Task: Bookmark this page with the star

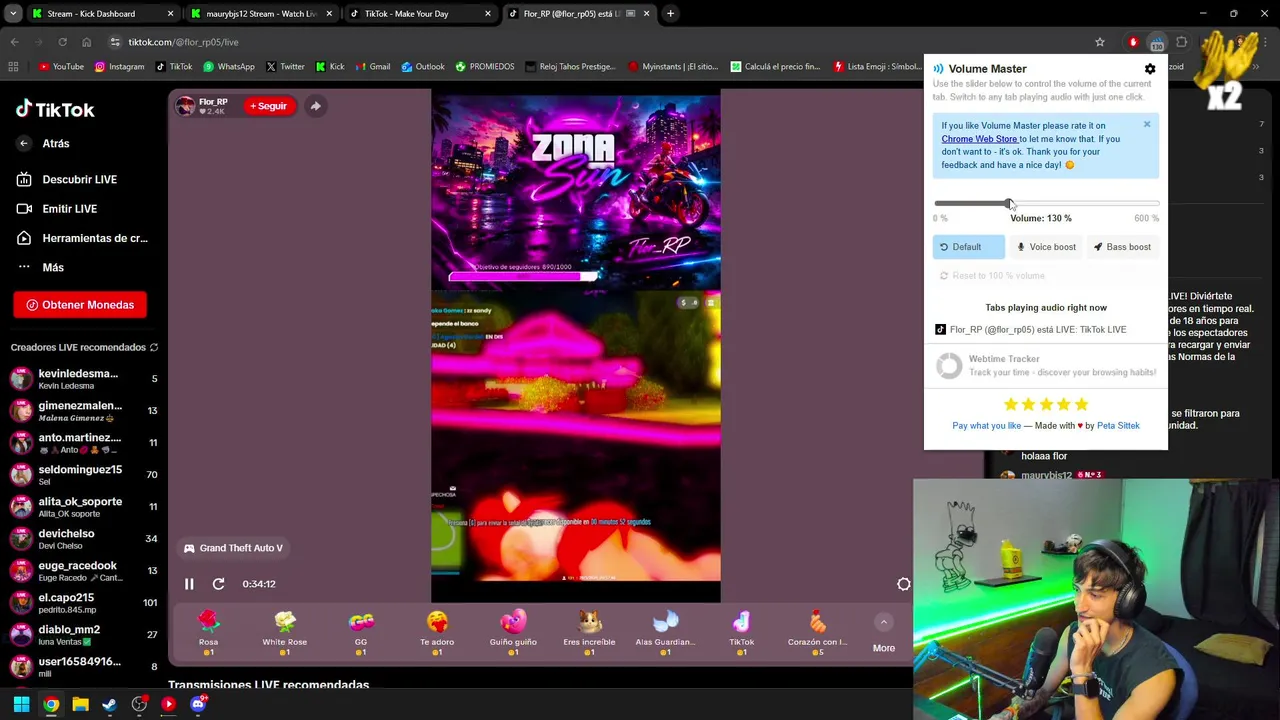Action: click(x=1100, y=42)
